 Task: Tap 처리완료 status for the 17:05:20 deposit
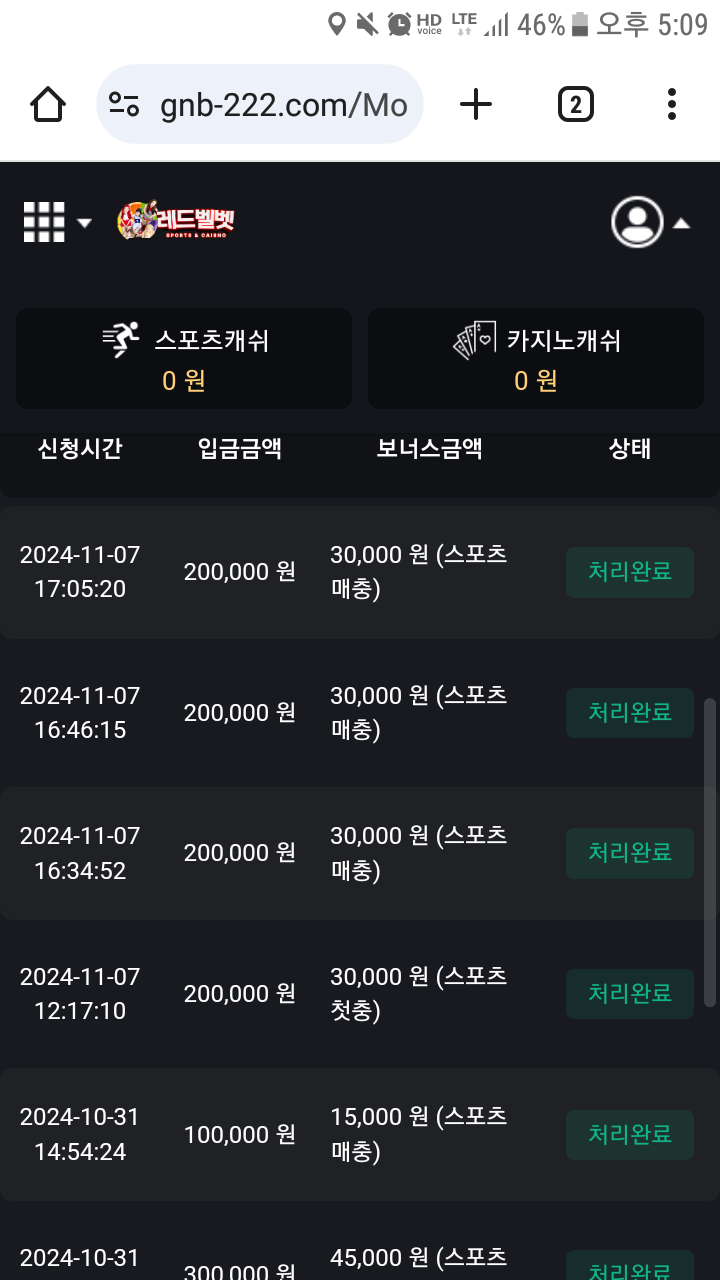click(x=629, y=572)
